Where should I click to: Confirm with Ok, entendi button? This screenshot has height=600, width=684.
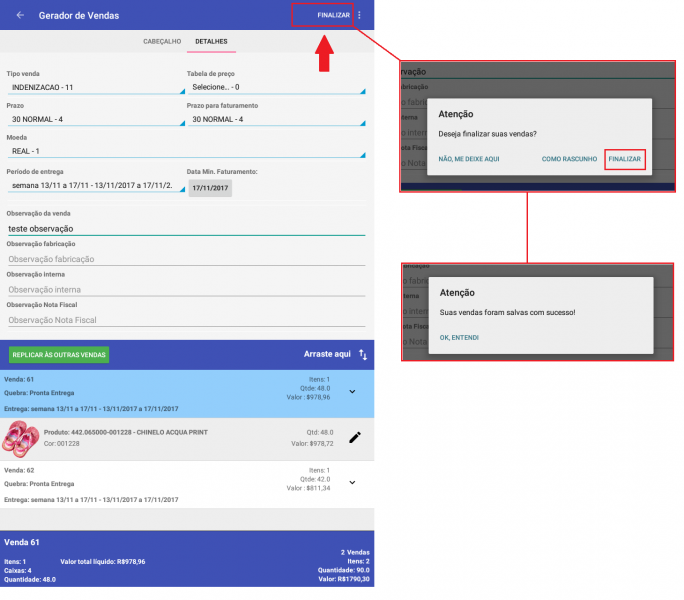[459, 338]
